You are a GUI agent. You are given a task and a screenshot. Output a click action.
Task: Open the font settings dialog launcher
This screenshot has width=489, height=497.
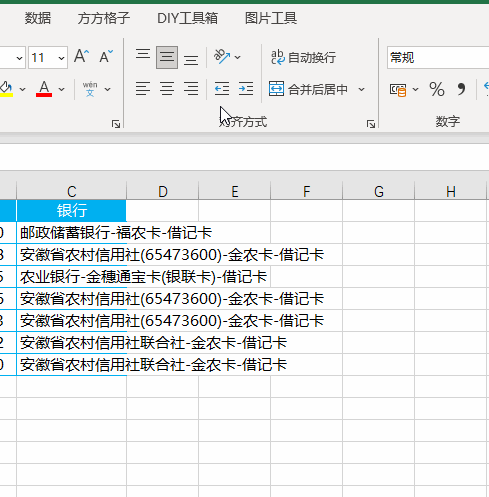click(x=116, y=124)
